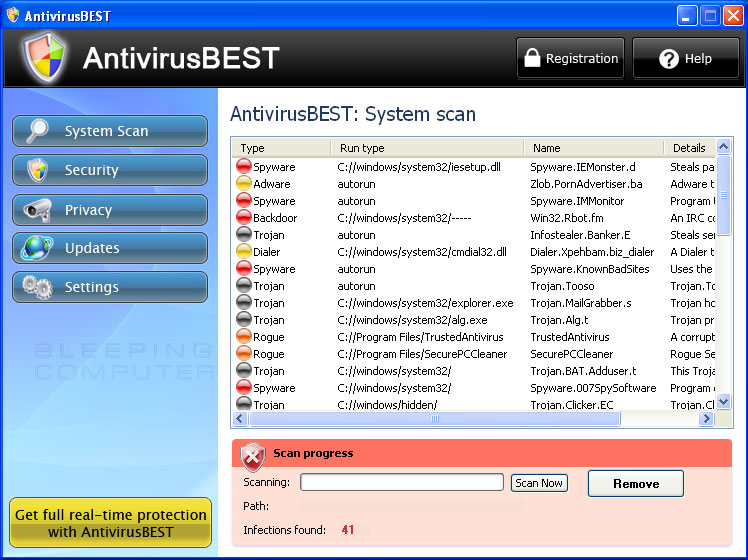The width and height of the screenshot is (748, 560).
Task: Click Remove to delete infections
Action: pos(635,484)
